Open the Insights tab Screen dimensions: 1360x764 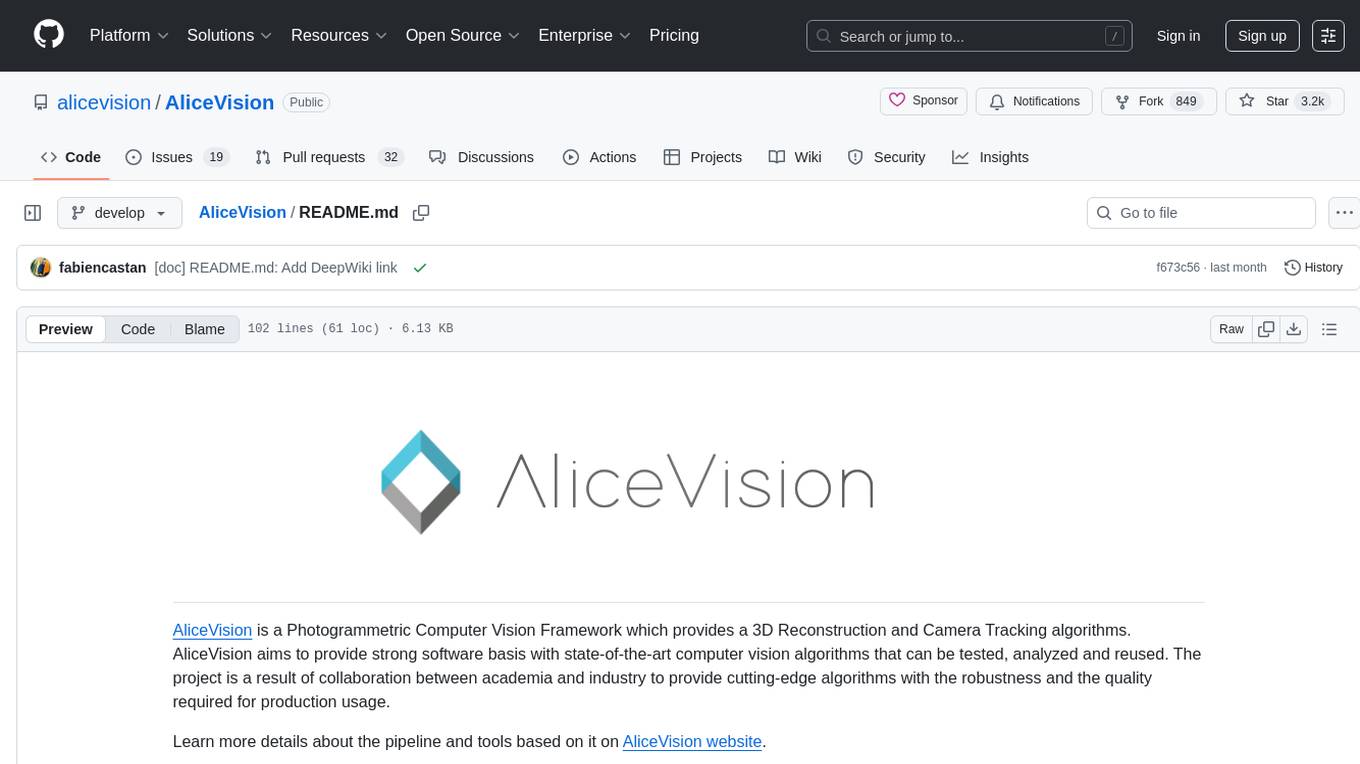[990, 157]
